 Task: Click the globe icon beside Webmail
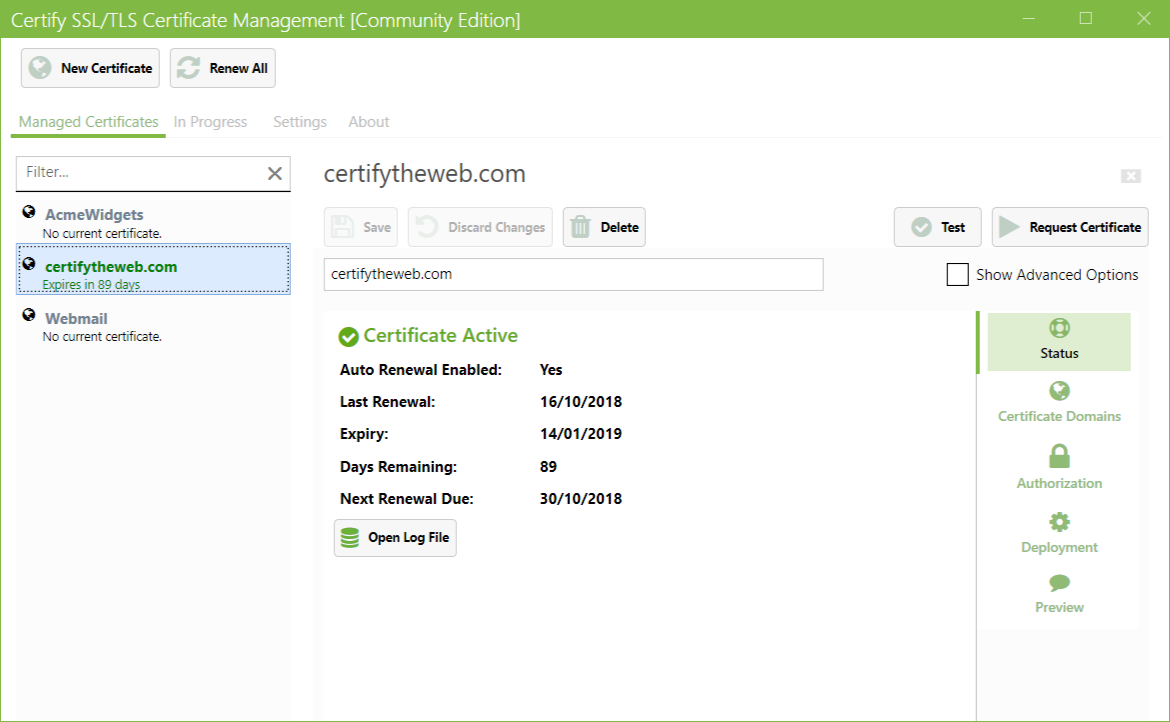28,315
